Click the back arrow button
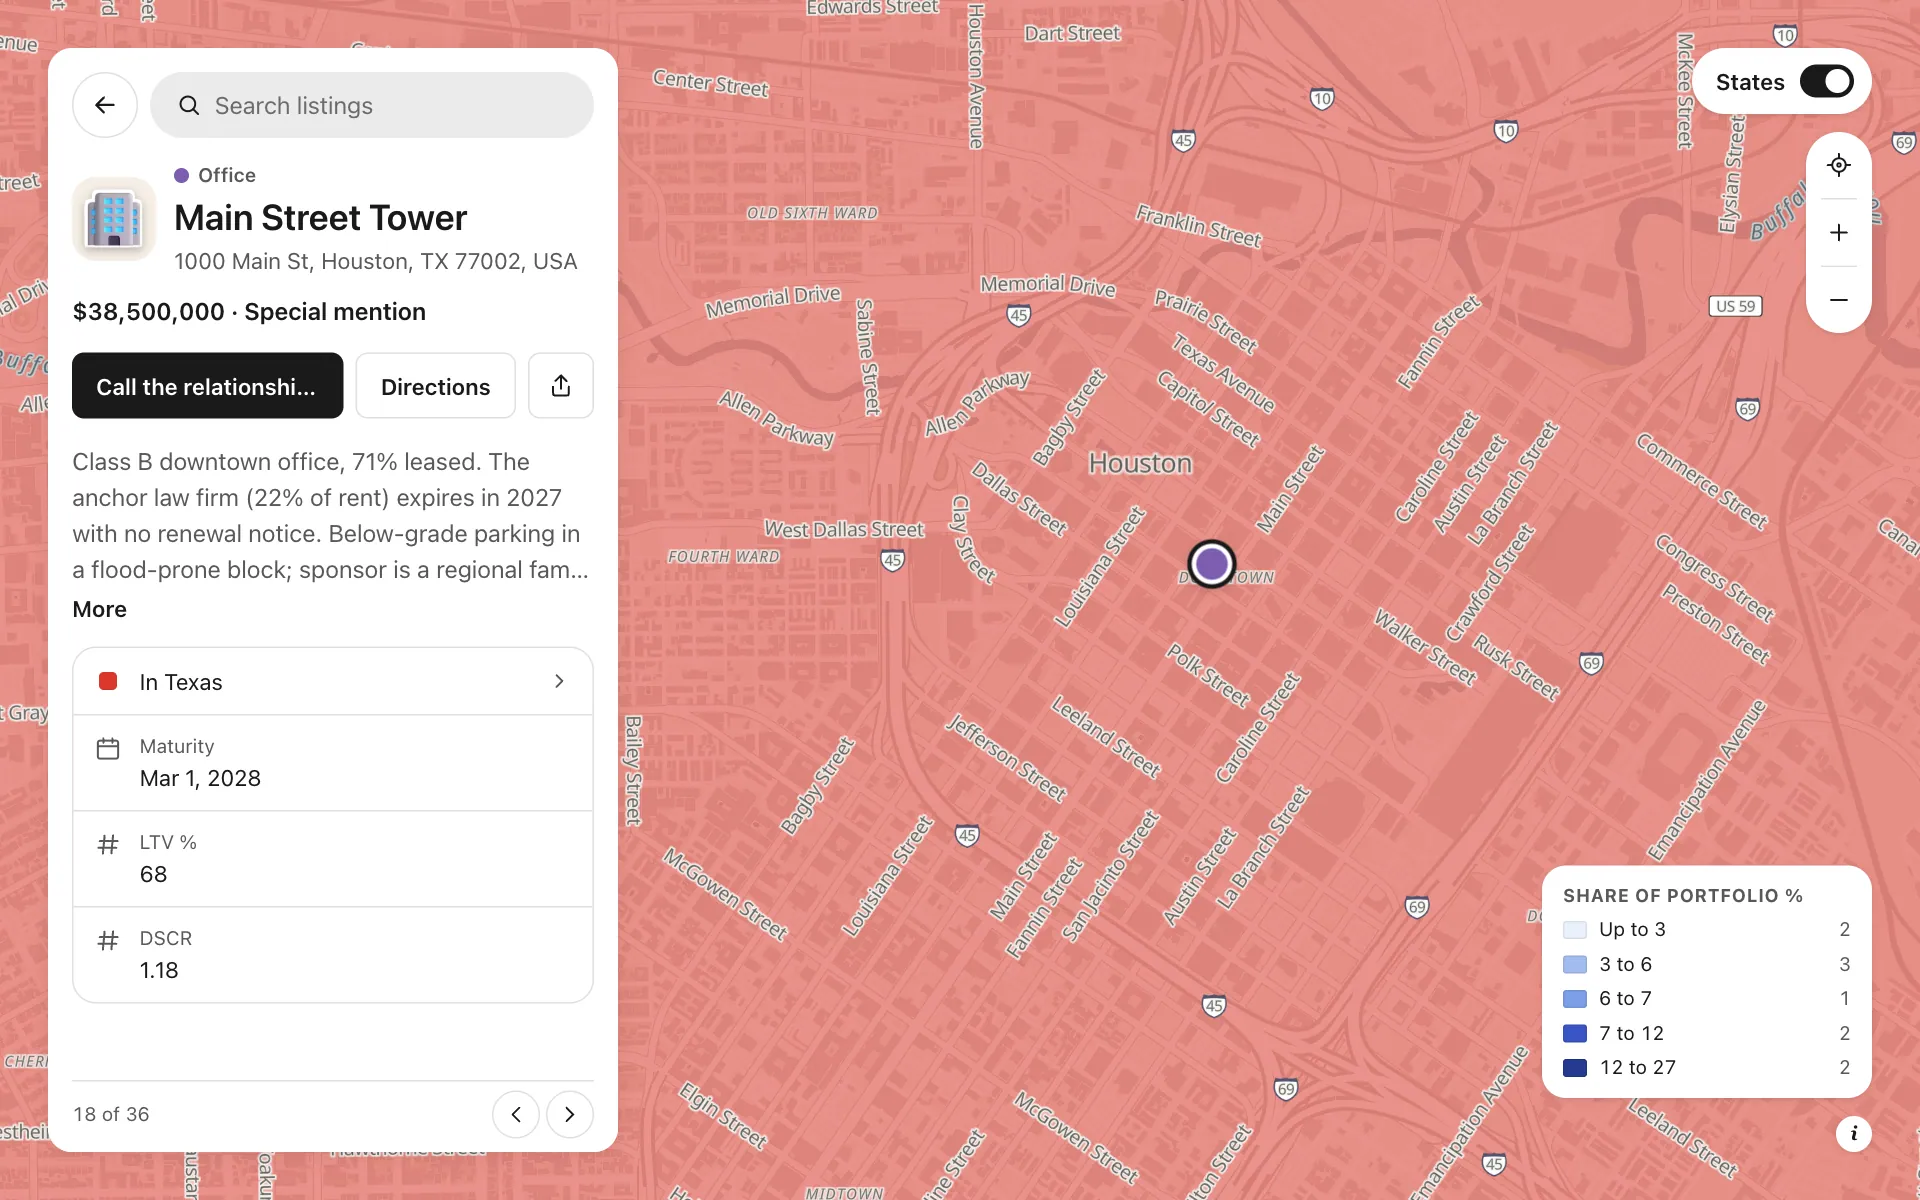Image resolution: width=1920 pixels, height=1200 pixels. pos(105,105)
